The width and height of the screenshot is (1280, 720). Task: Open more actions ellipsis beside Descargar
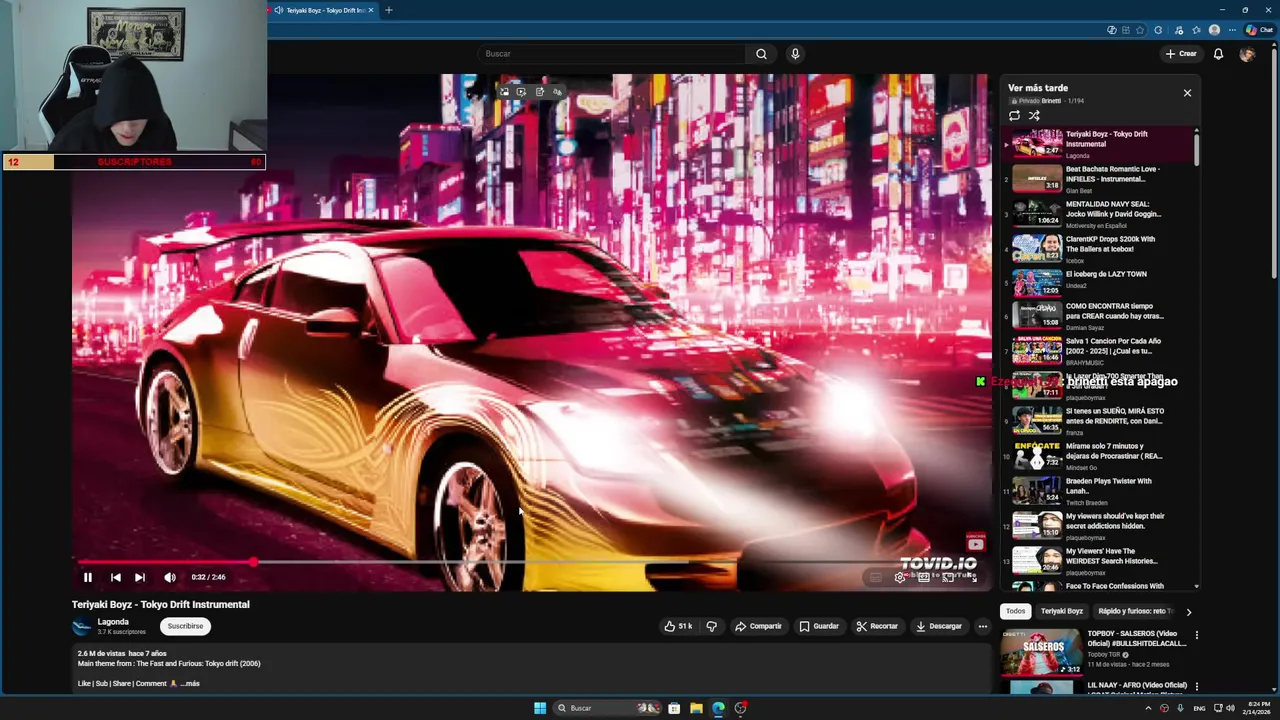tap(982, 626)
